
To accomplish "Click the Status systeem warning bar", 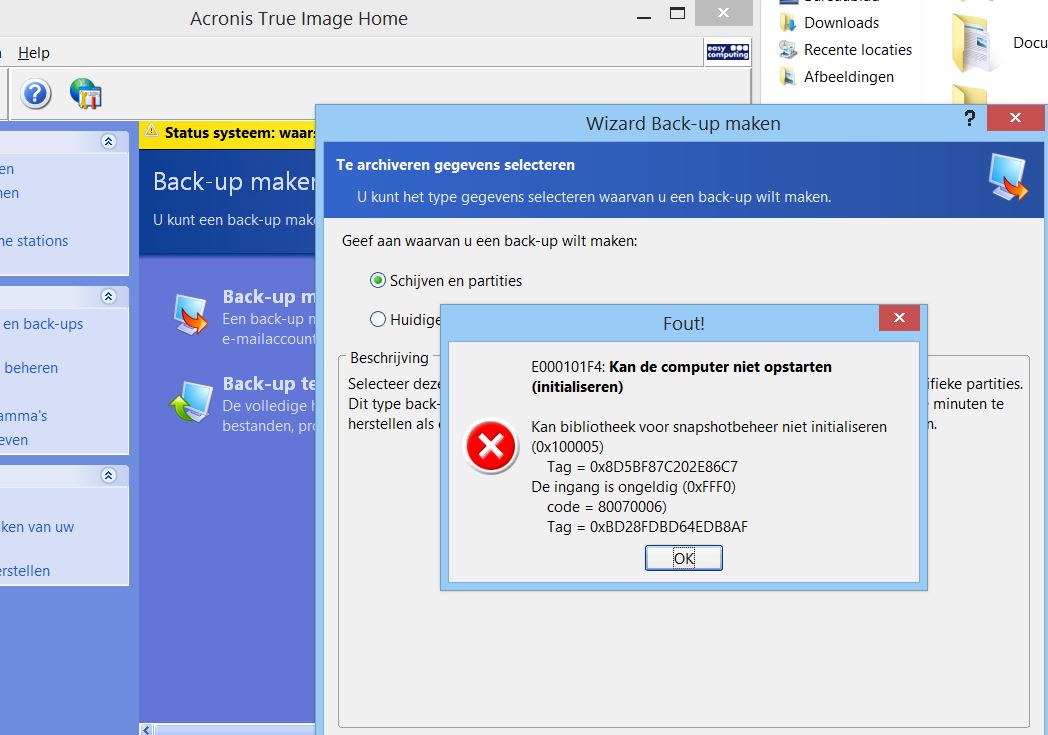I will 227,133.
